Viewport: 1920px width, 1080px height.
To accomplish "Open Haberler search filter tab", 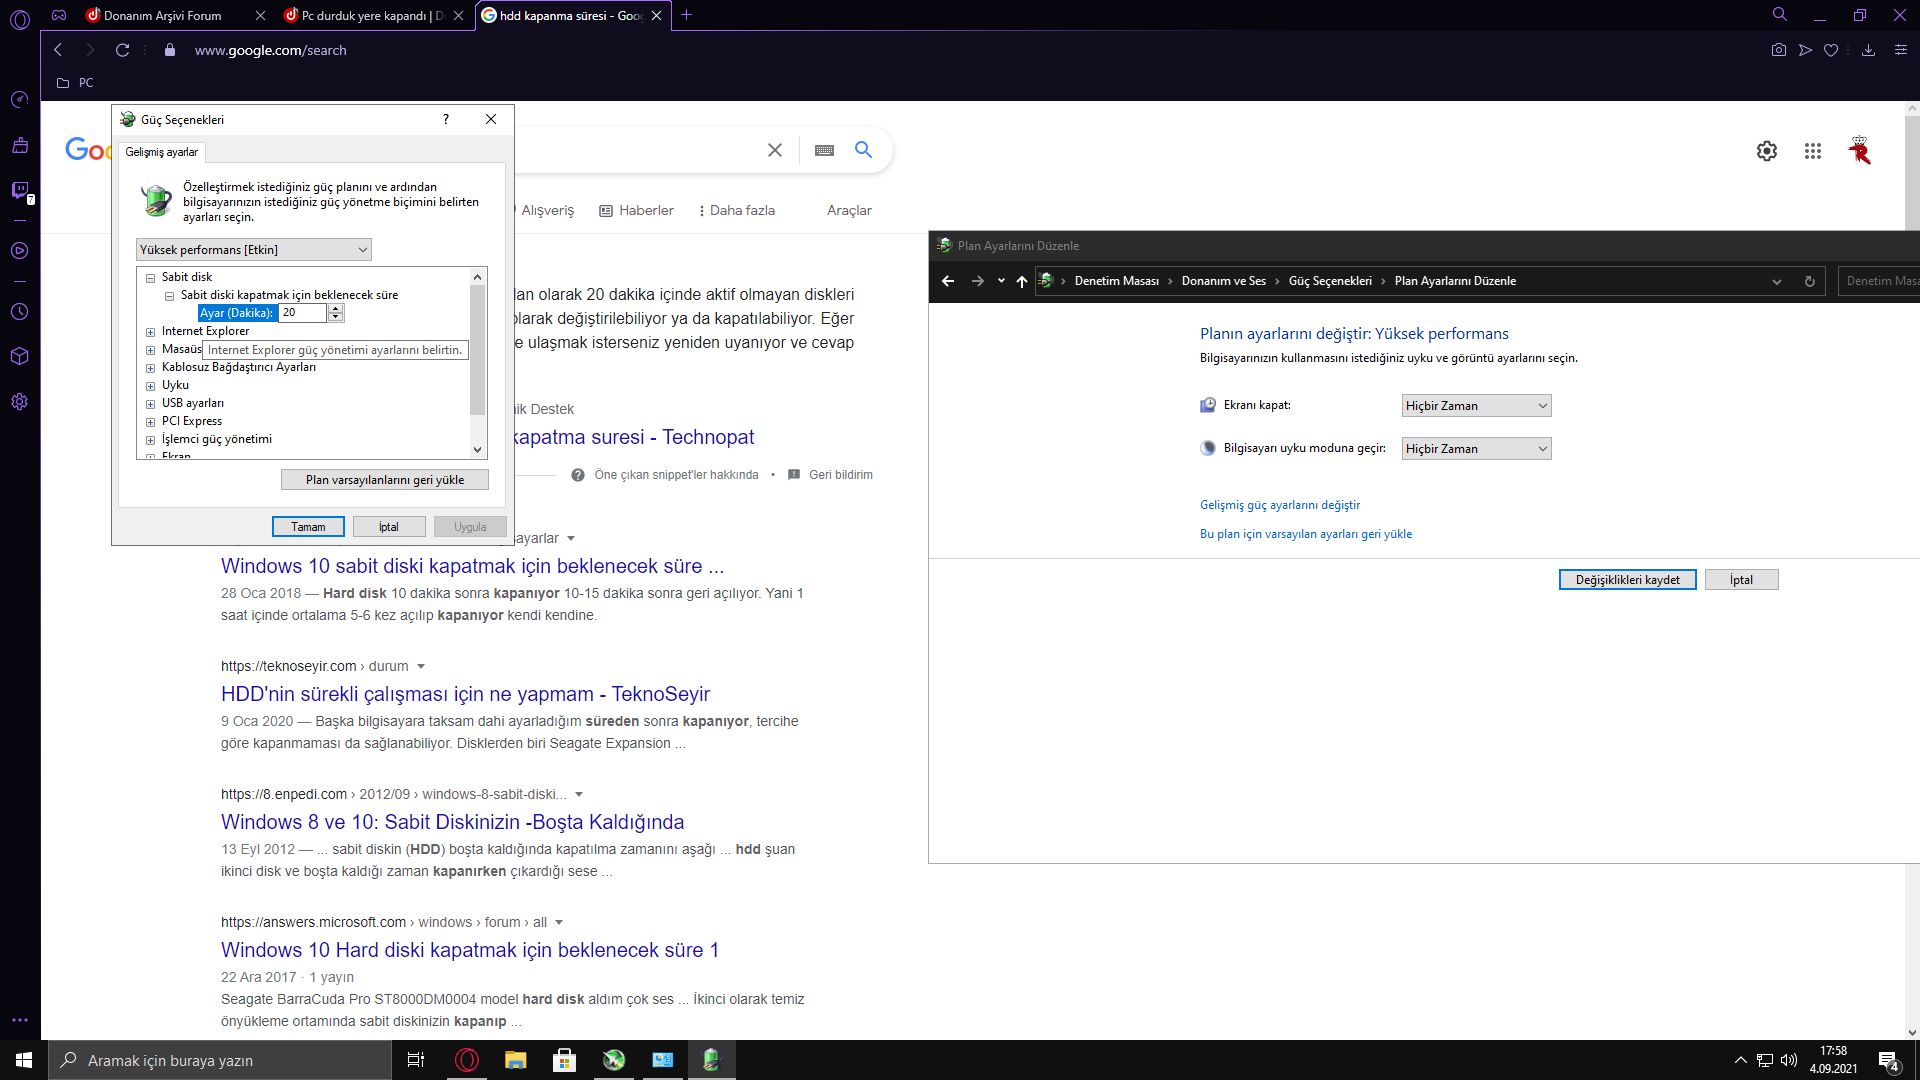I will coord(636,210).
